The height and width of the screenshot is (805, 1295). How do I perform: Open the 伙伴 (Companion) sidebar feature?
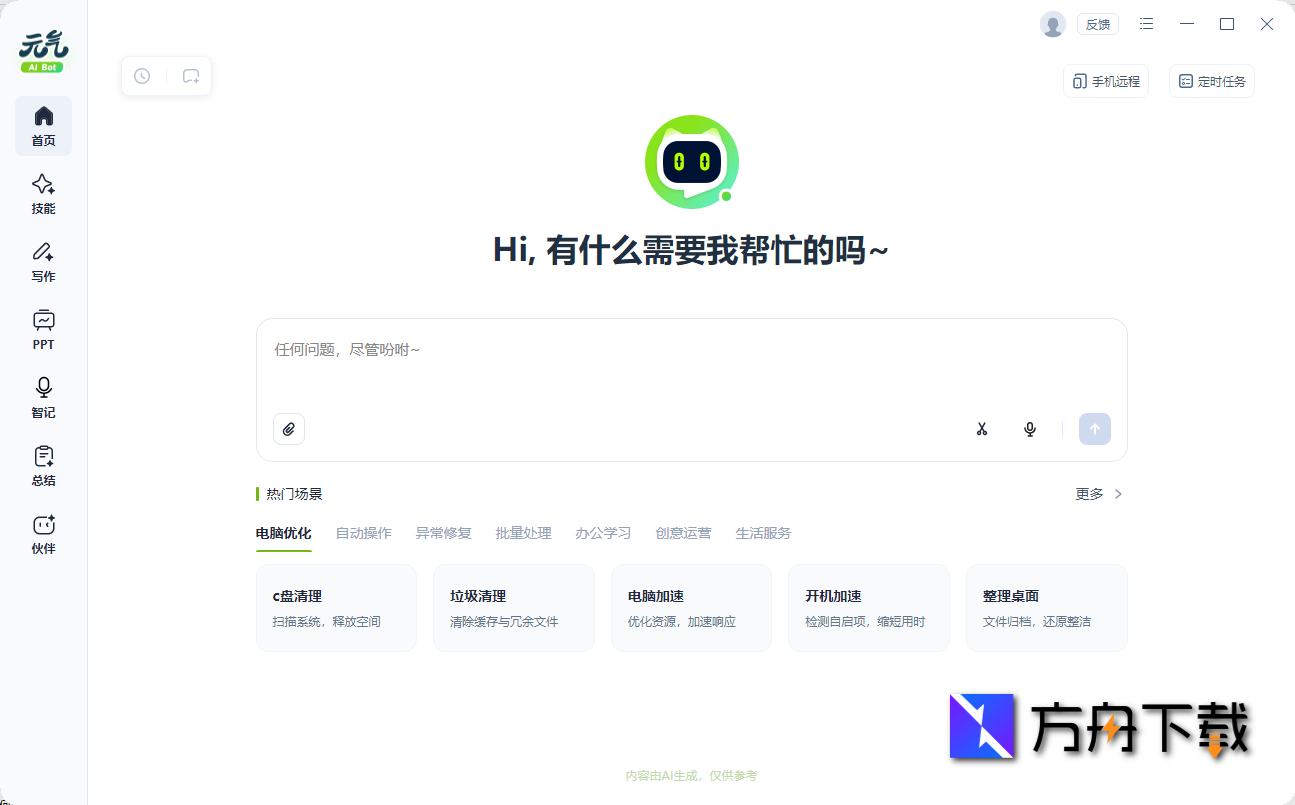point(43,533)
